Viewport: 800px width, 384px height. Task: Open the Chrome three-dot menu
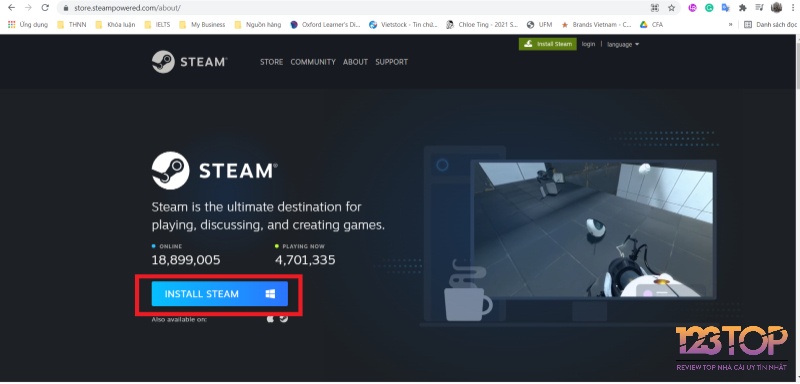tap(792, 8)
